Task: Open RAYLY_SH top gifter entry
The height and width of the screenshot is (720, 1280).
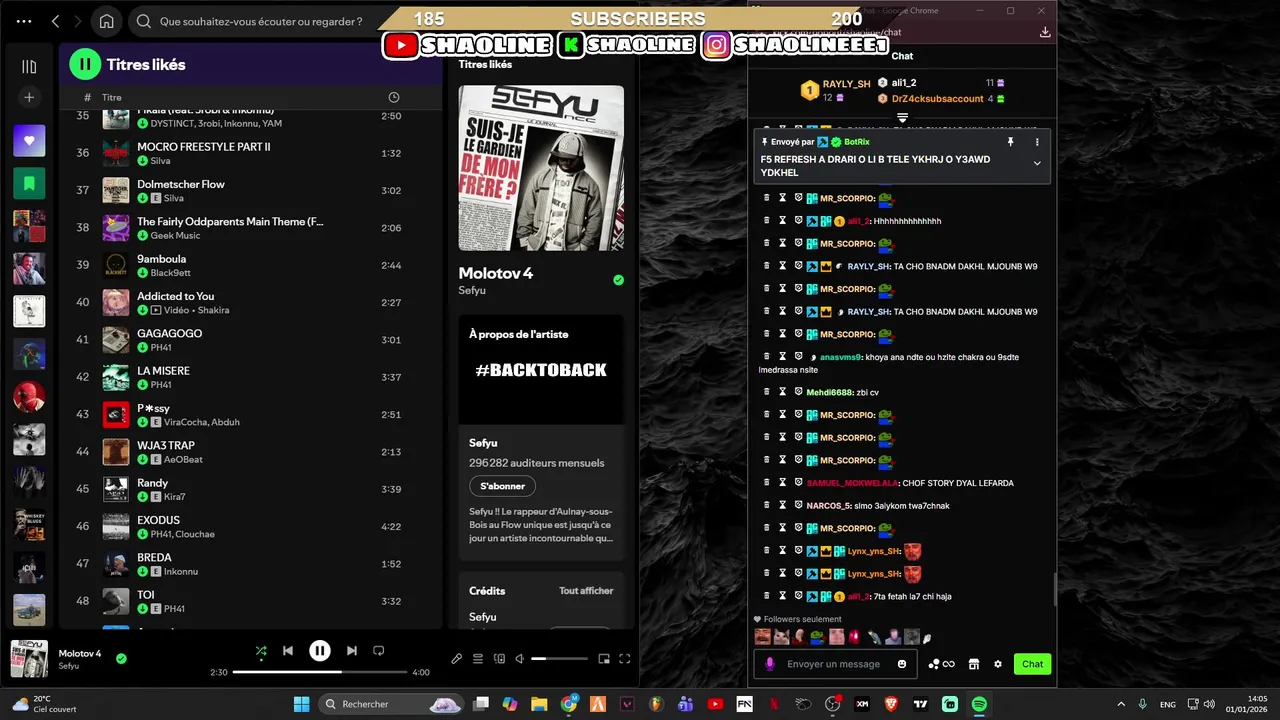Action: click(835, 90)
